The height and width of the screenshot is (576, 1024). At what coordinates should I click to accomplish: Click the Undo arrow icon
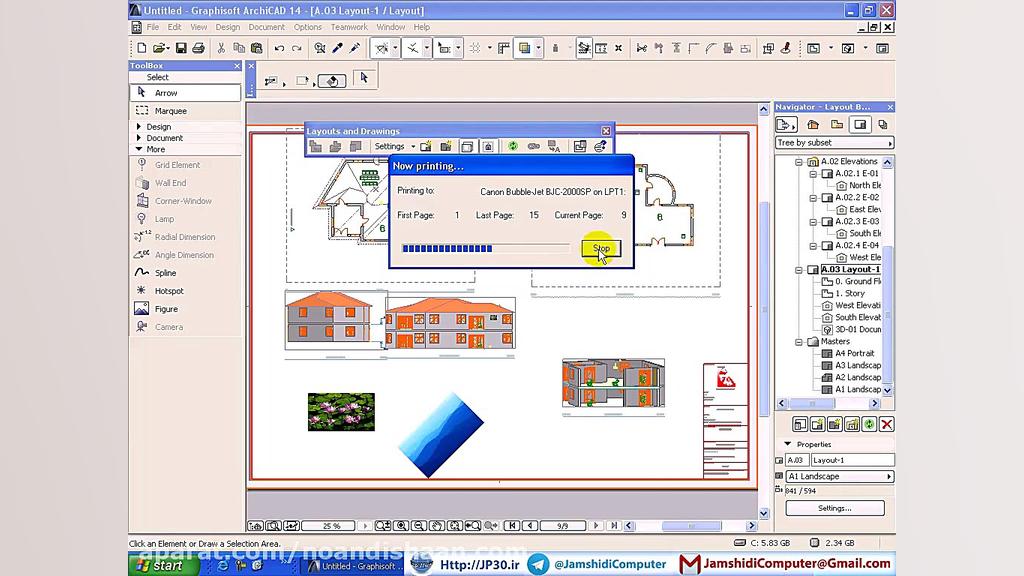pos(280,48)
